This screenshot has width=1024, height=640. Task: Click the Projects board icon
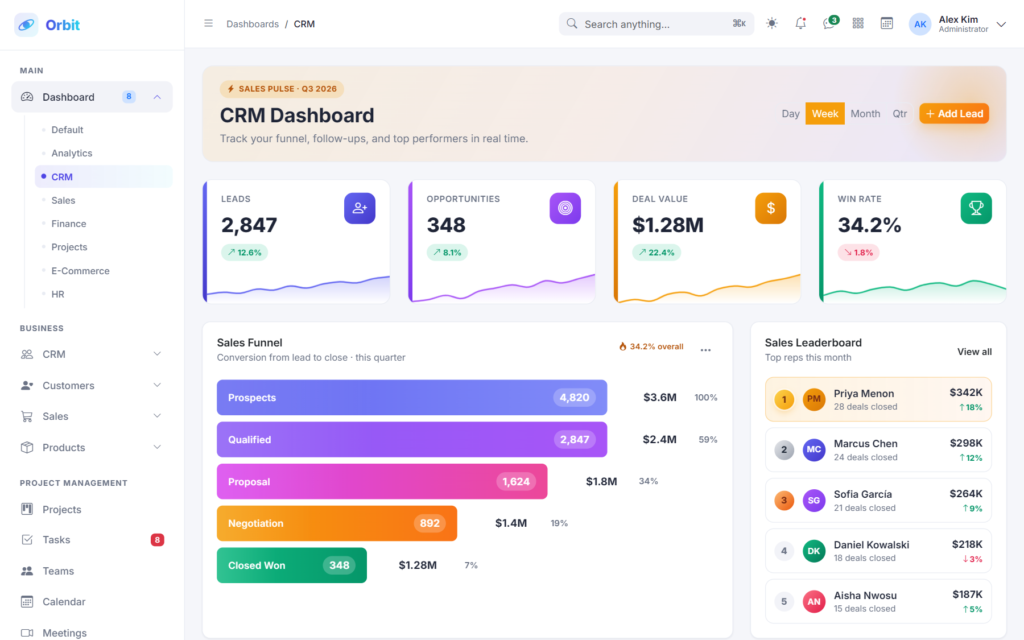point(27,509)
